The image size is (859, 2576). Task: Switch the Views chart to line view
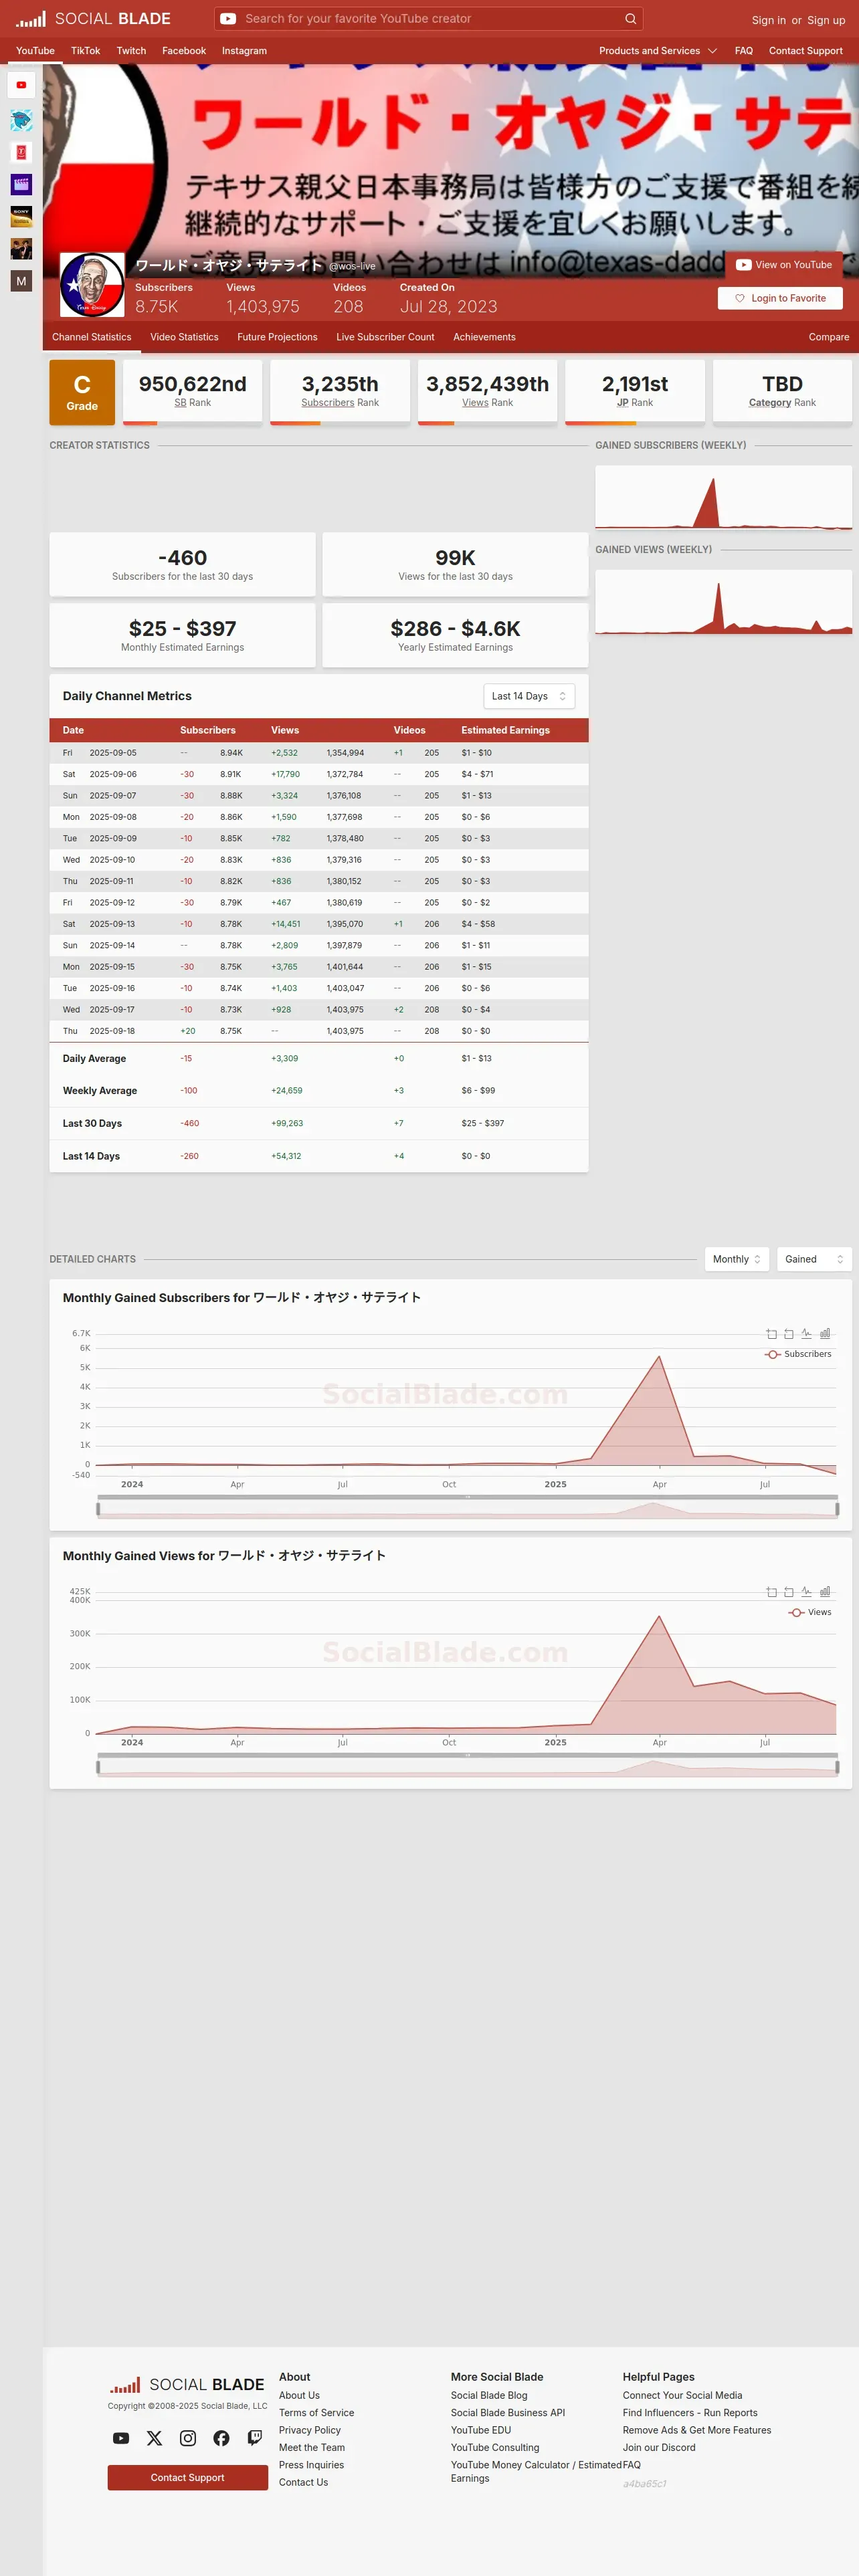click(x=807, y=1591)
